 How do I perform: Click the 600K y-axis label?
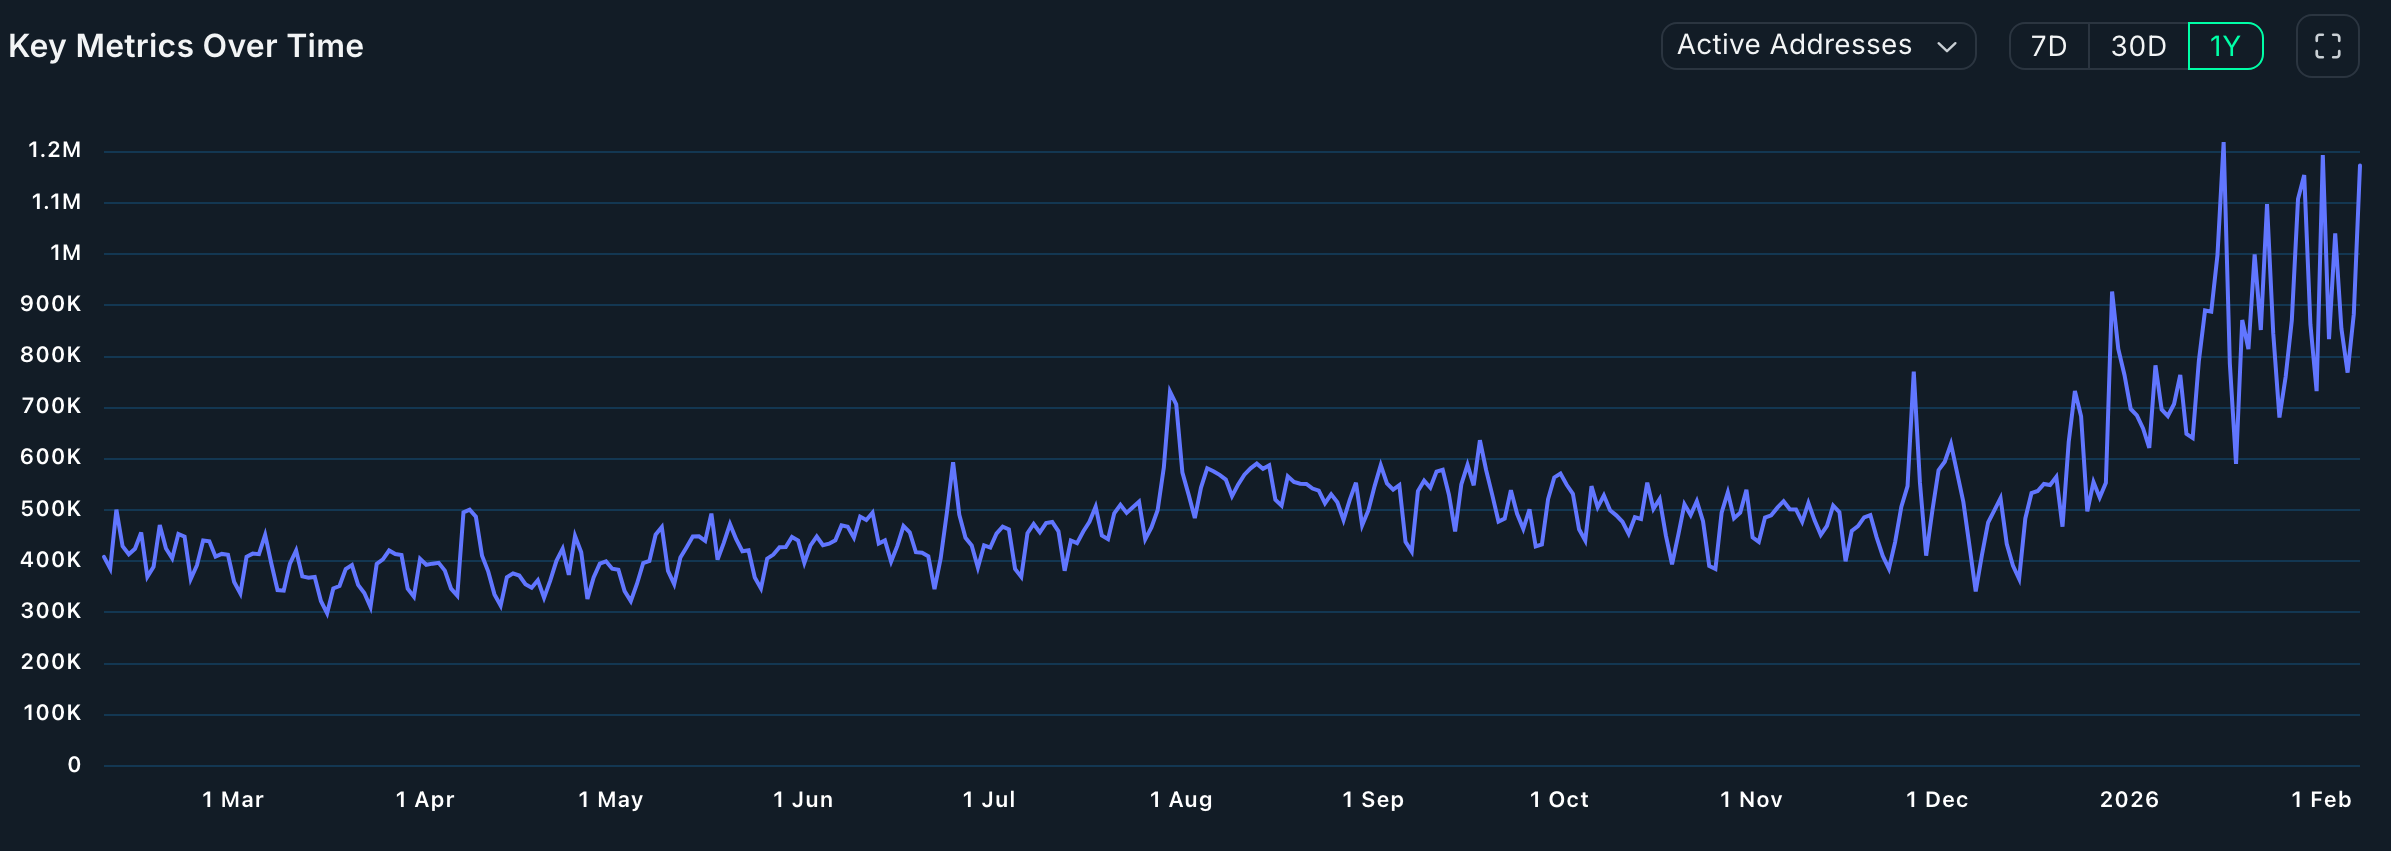point(51,457)
